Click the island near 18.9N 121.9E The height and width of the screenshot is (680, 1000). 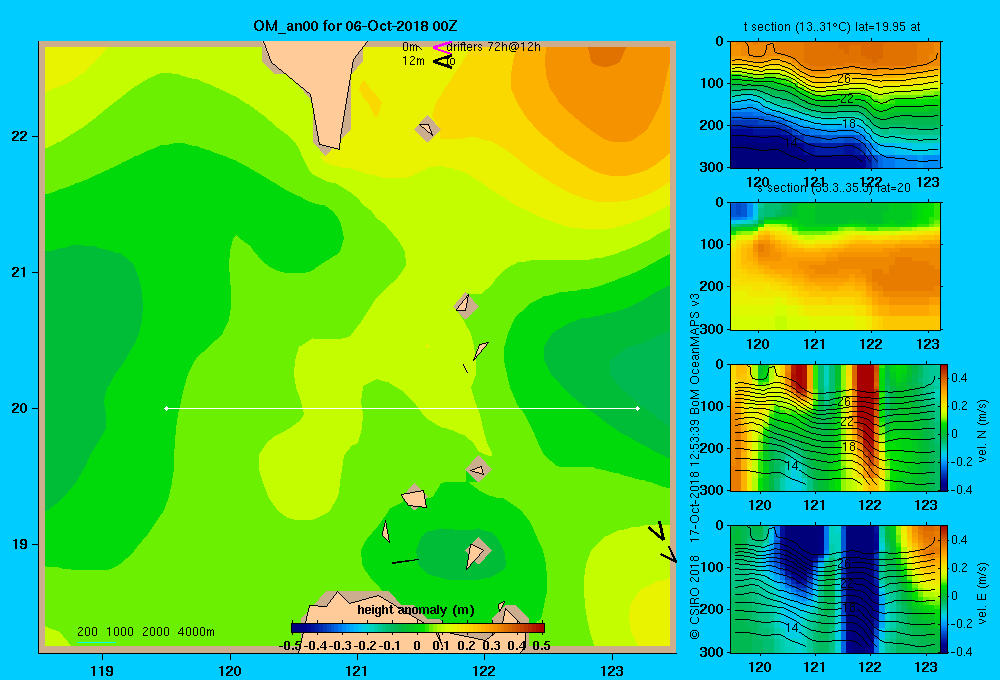[477, 552]
